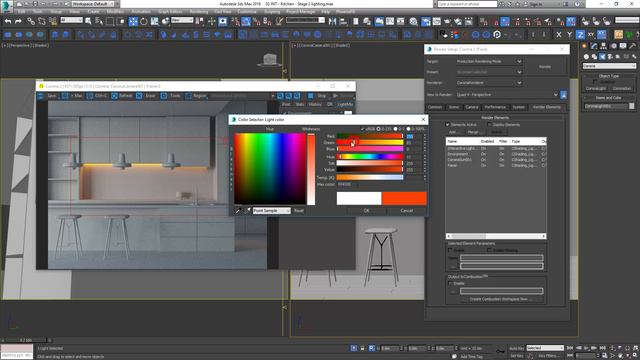This screenshot has width=640, height=360.
Task: Select Lights category in Create panel
Action: pyautogui.click(x=602, y=57)
